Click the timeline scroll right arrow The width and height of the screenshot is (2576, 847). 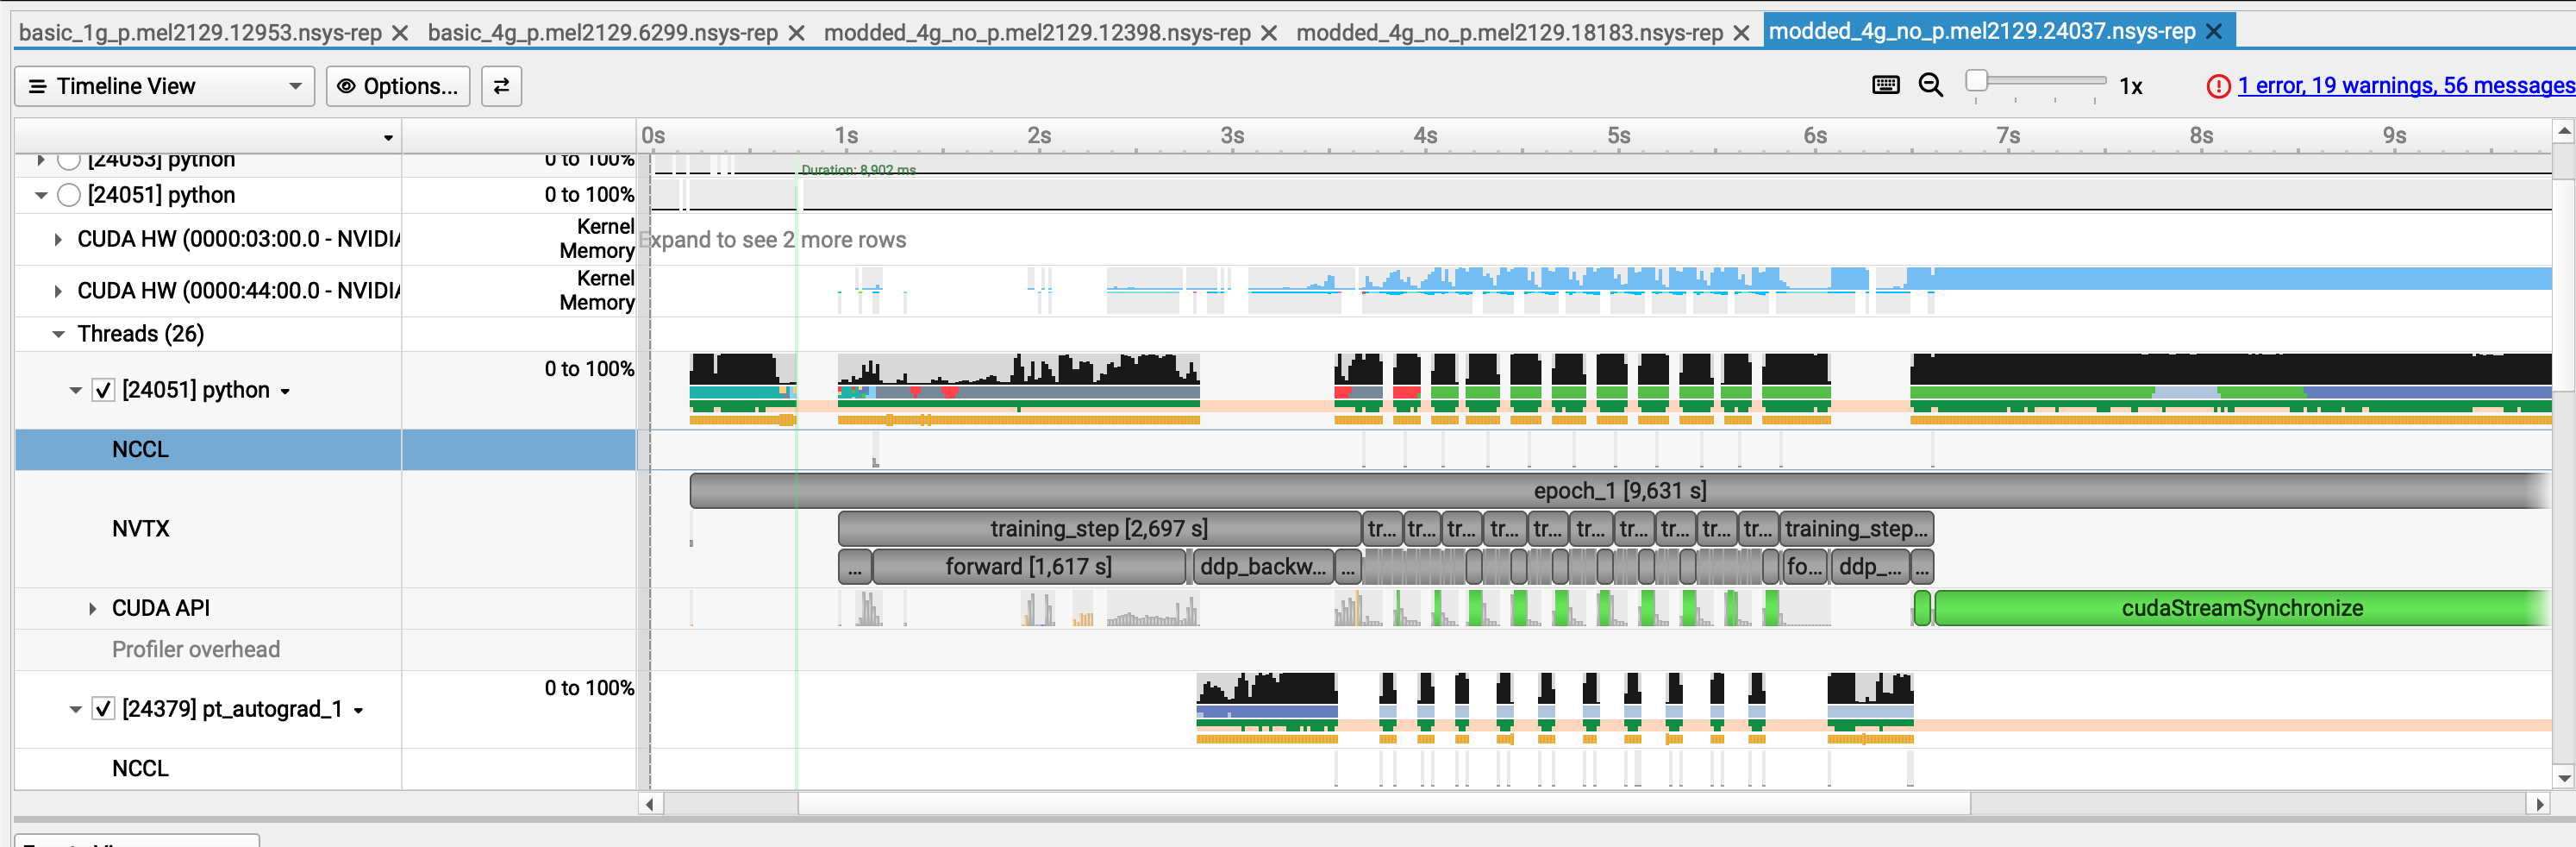click(x=2539, y=804)
